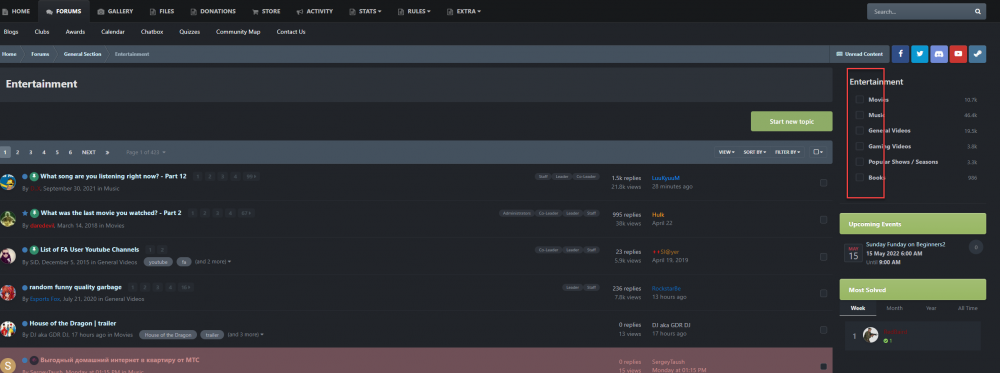Open the ACTIVITY menu item

(314, 11)
